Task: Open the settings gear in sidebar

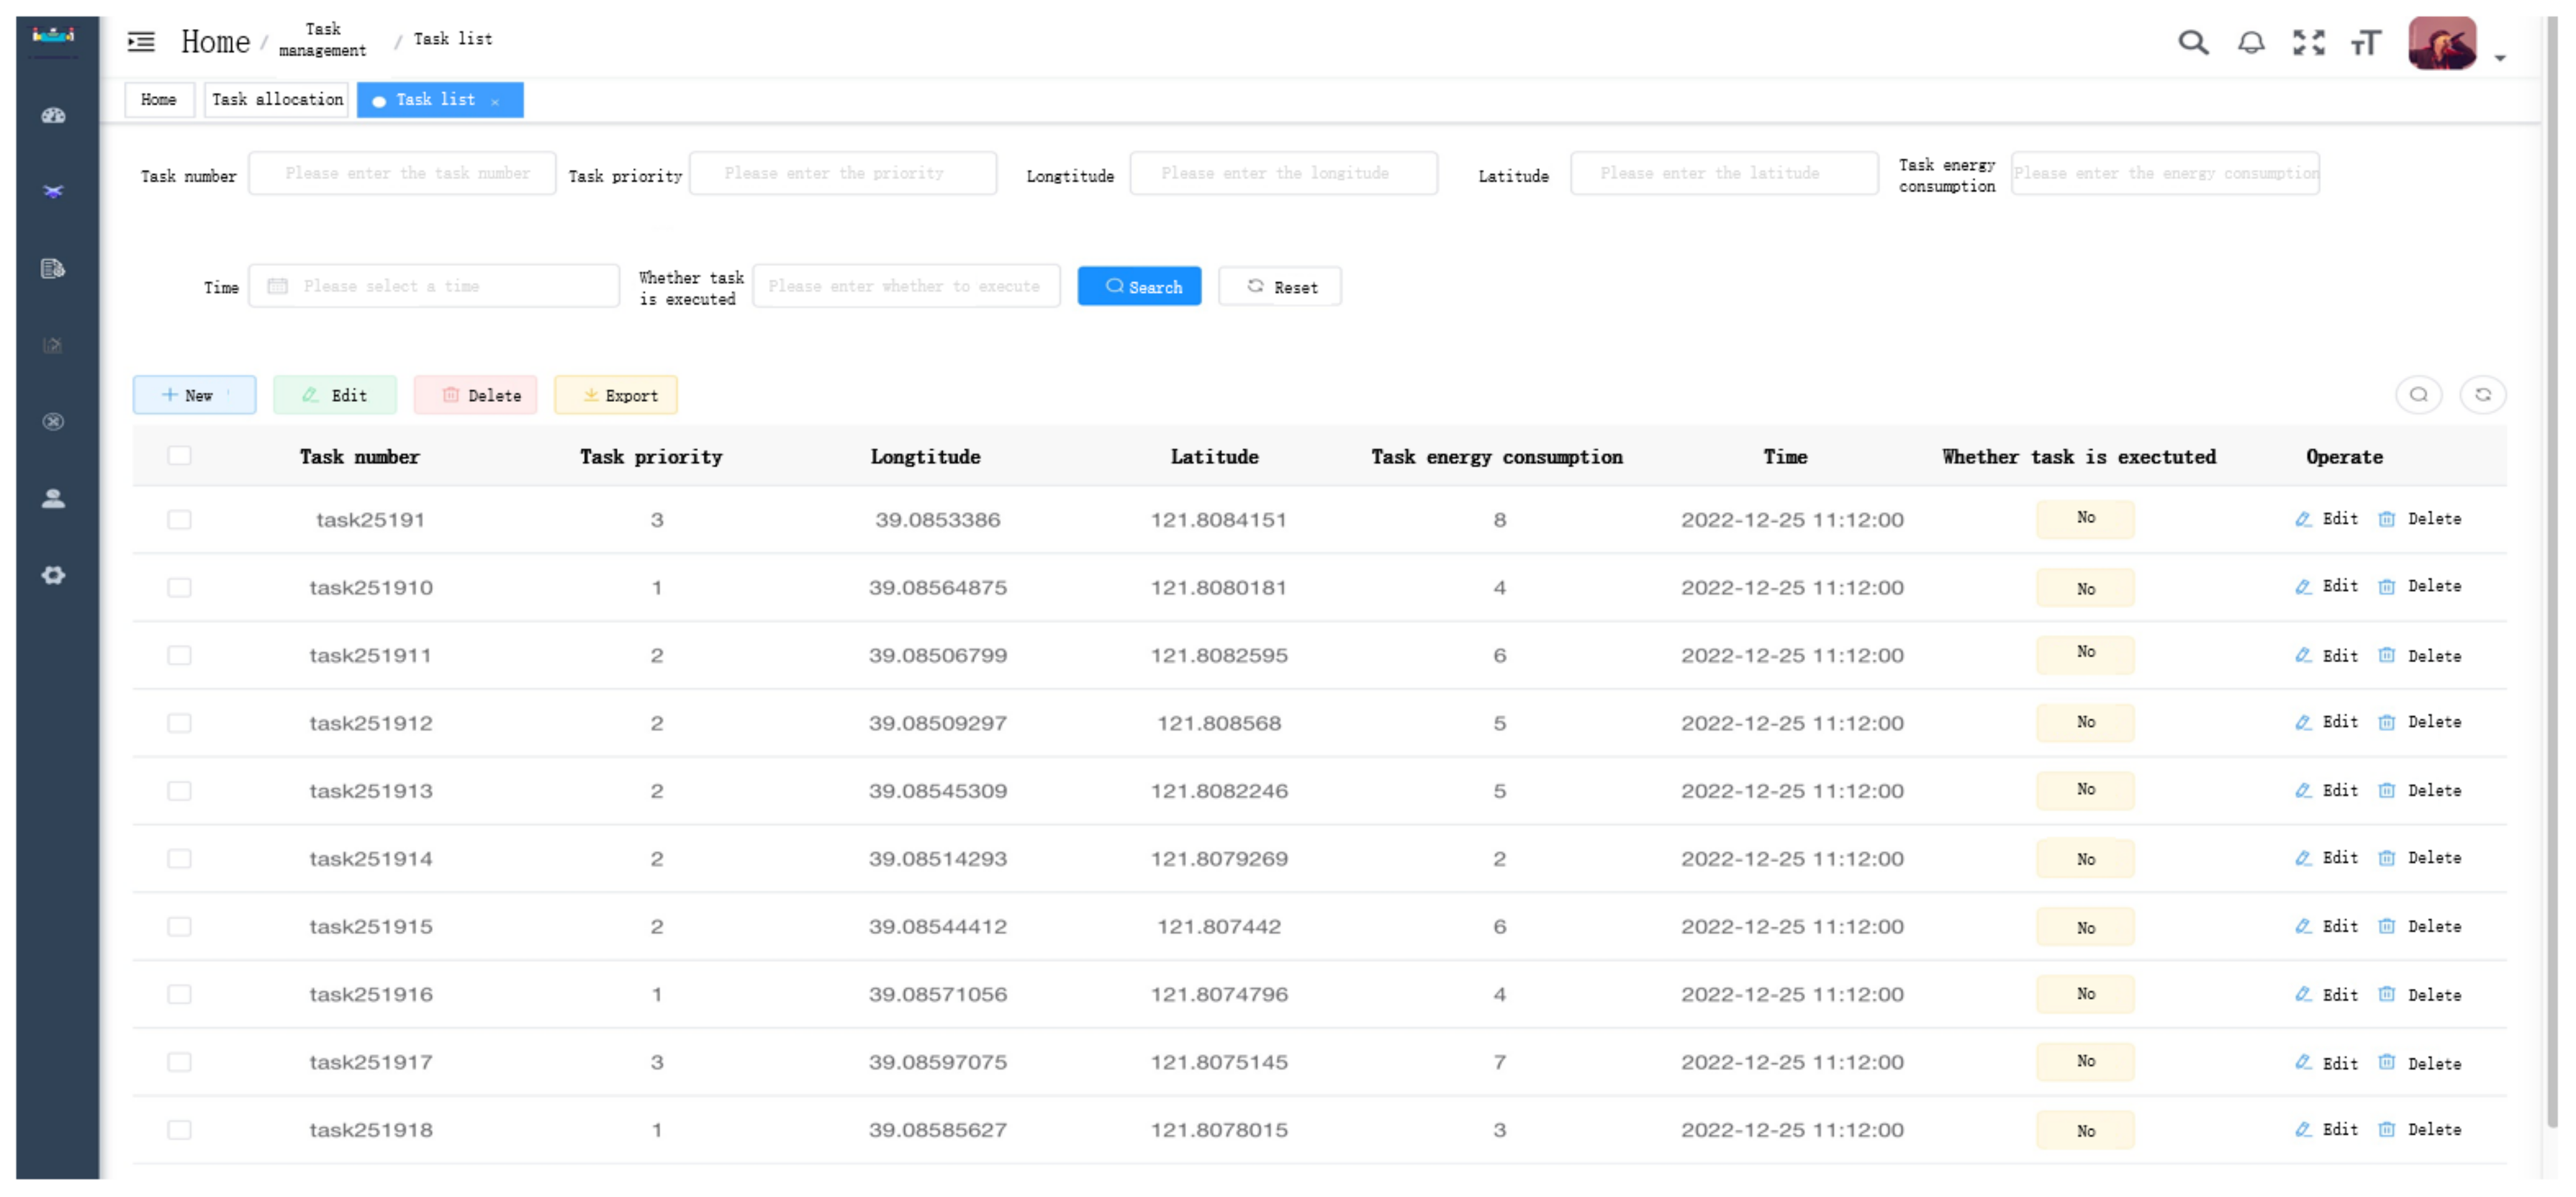Action: pos(53,576)
